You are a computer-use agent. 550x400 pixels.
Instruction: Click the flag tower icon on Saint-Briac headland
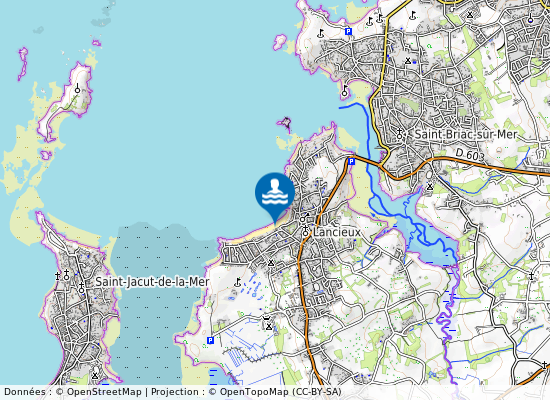tap(345, 91)
